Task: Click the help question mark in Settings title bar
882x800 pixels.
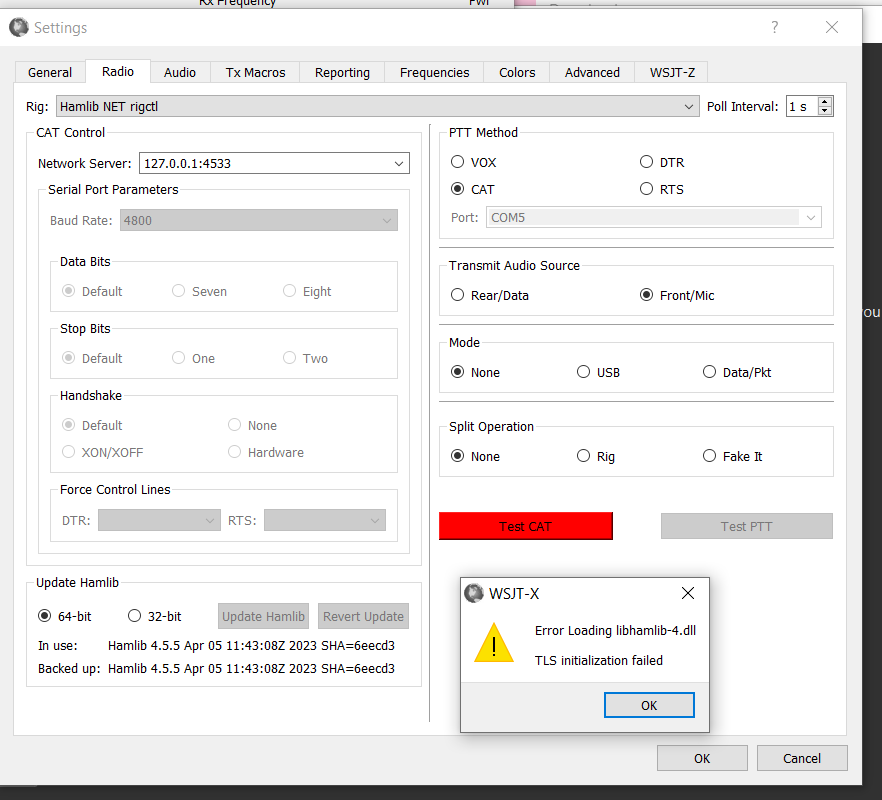Action: (x=775, y=27)
